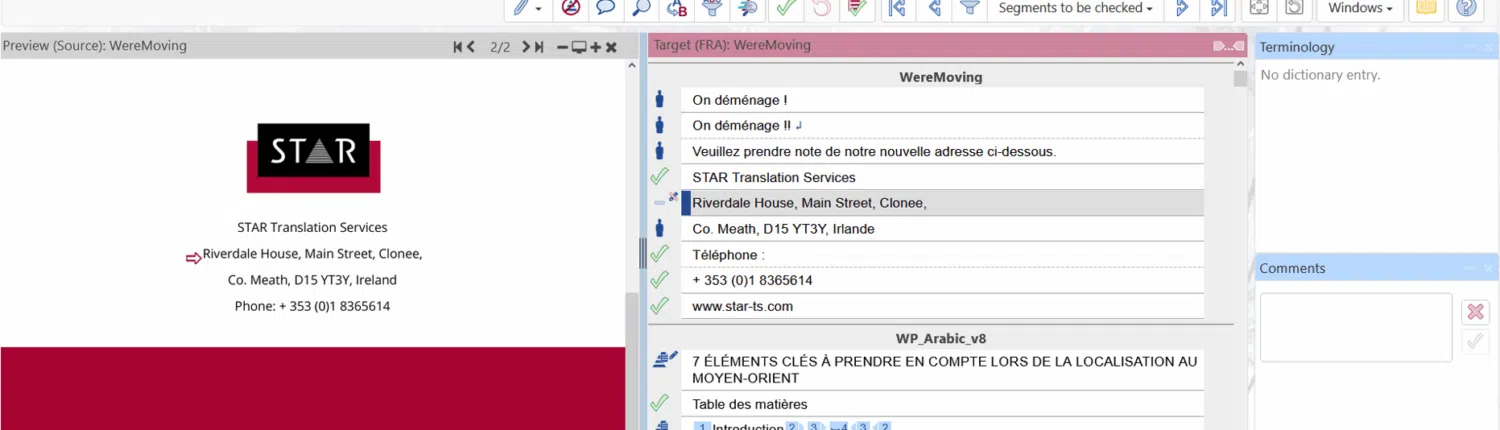Select segment 'STAR Translation Services' in target

[942, 177]
